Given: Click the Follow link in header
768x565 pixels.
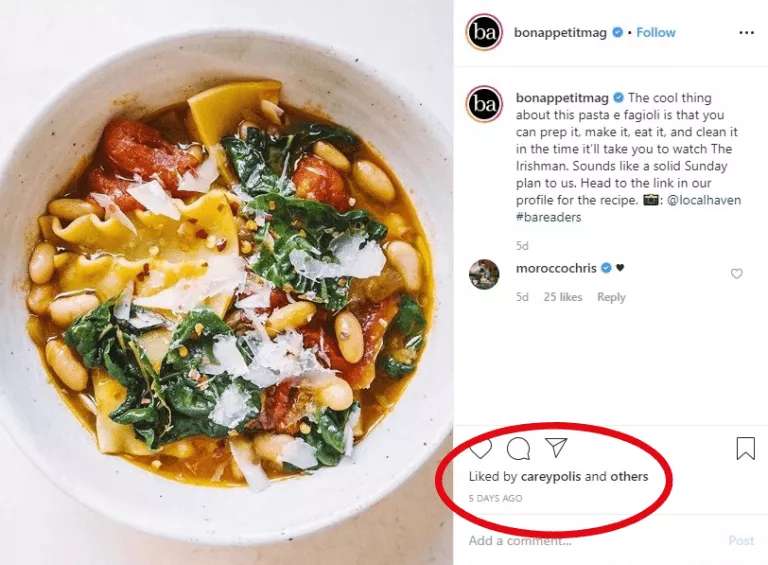Looking at the screenshot, I should coord(656,32).
